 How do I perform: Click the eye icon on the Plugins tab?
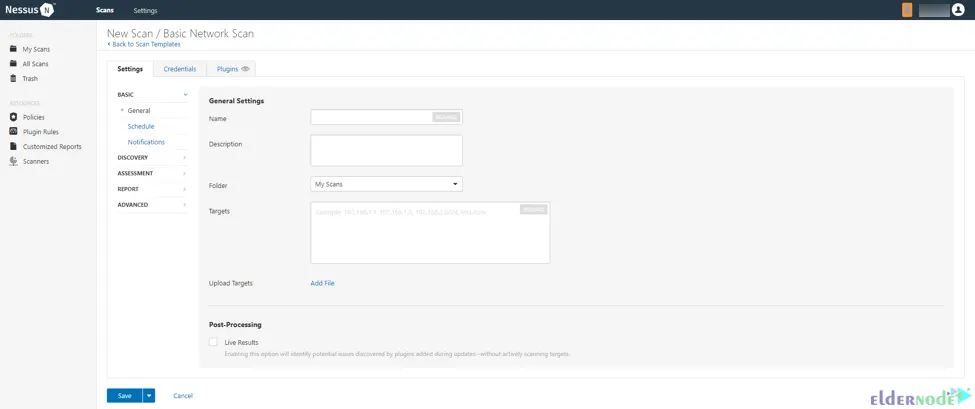(x=245, y=69)
